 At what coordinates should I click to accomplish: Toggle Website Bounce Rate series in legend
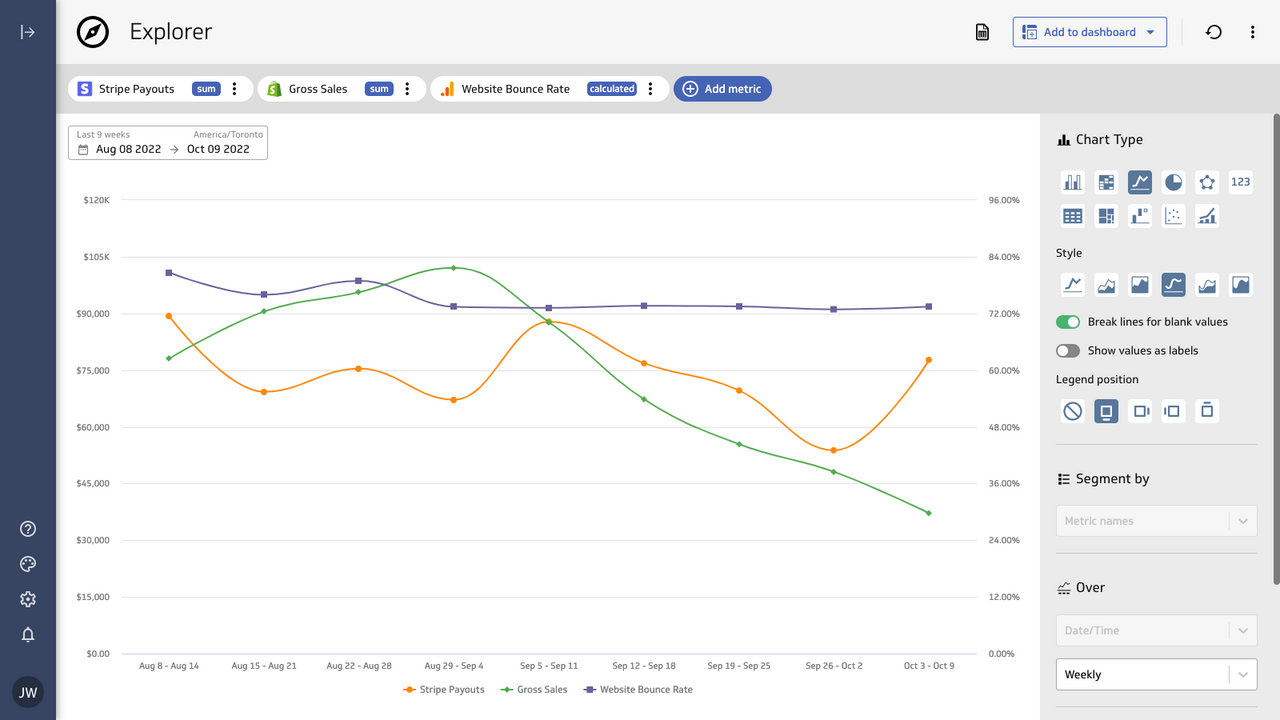(638, 690)
